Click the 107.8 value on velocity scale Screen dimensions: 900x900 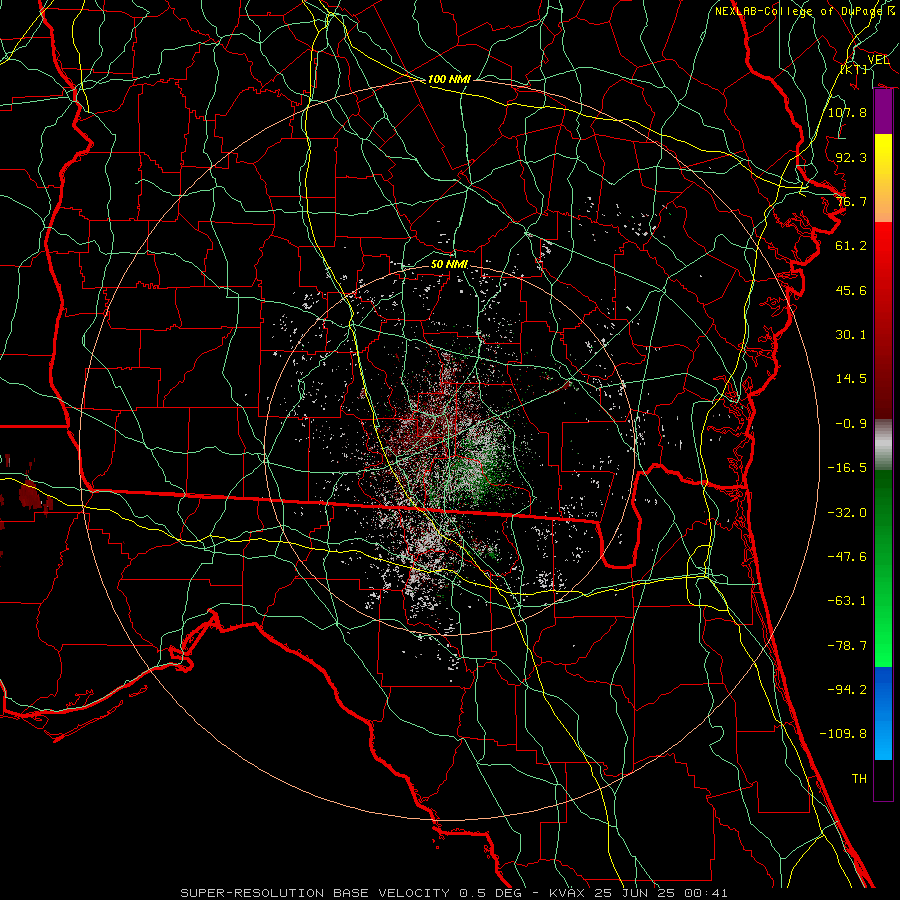point(847,112)
